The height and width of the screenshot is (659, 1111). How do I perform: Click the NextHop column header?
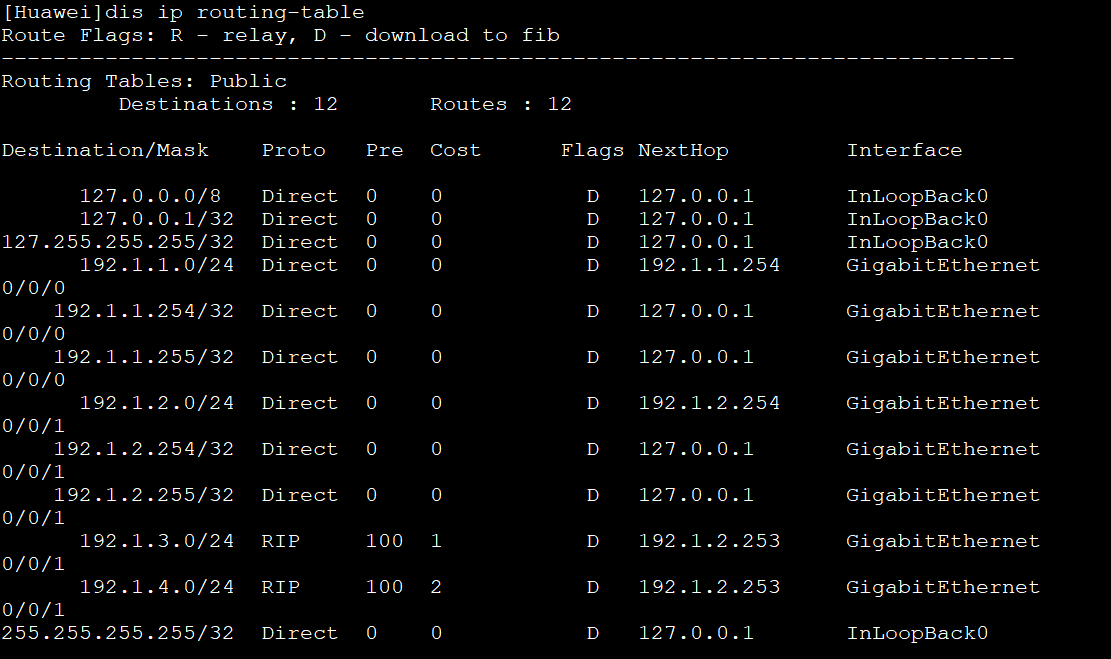[x=683, y=151]
